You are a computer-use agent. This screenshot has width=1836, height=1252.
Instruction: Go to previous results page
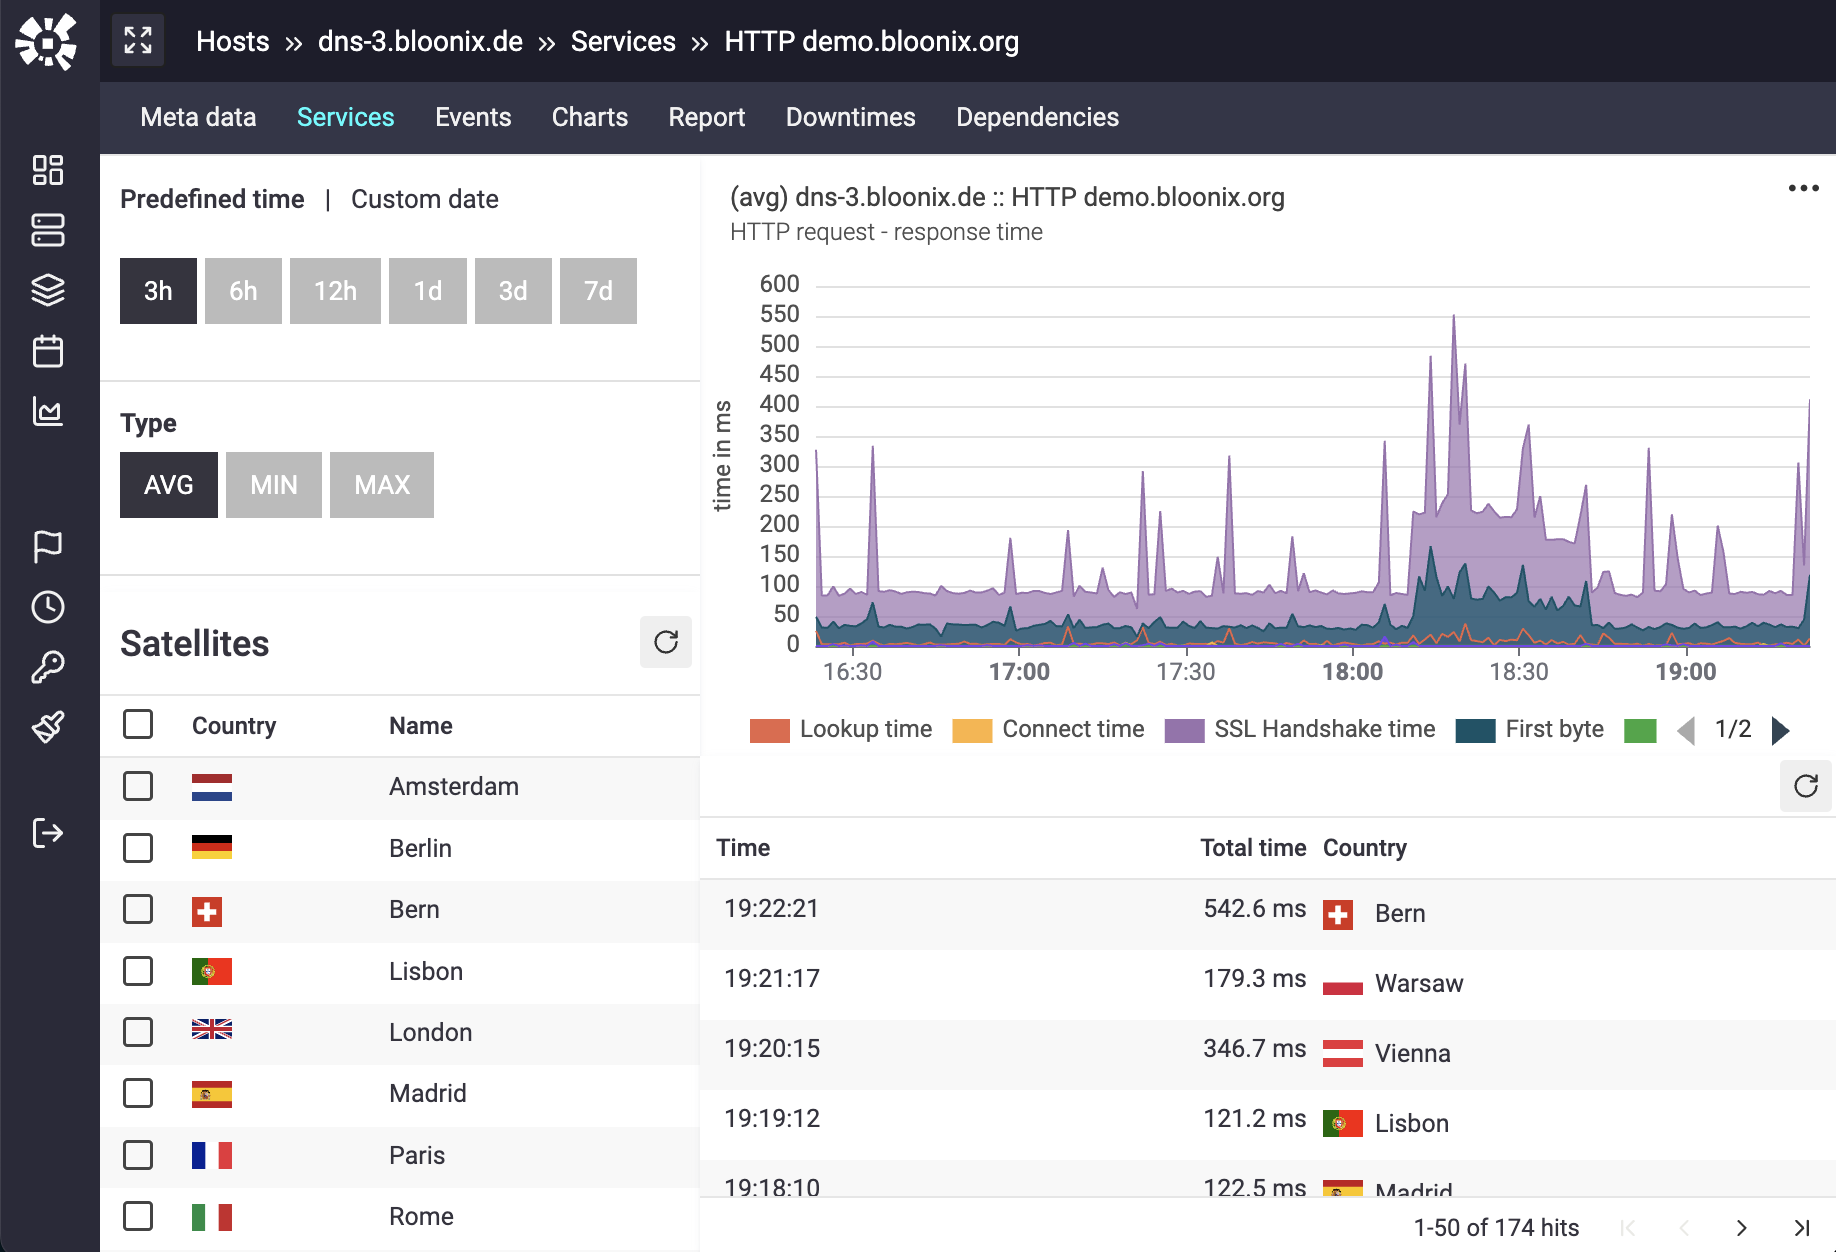pyautogui.click(x=1685, y=1228)
